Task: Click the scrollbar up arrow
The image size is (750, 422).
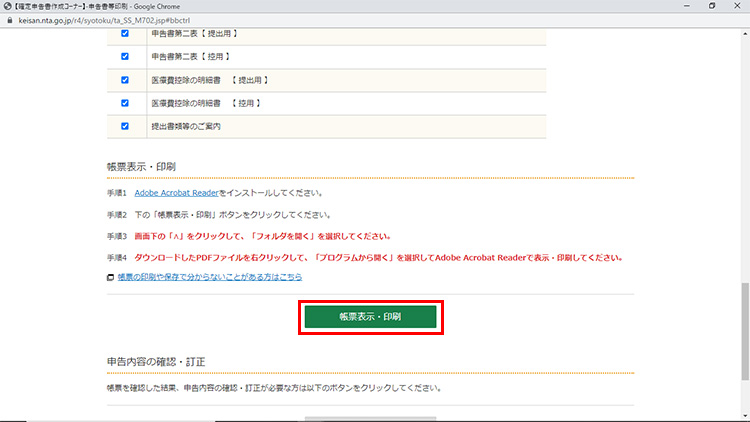Action: [x=744, y=32]
